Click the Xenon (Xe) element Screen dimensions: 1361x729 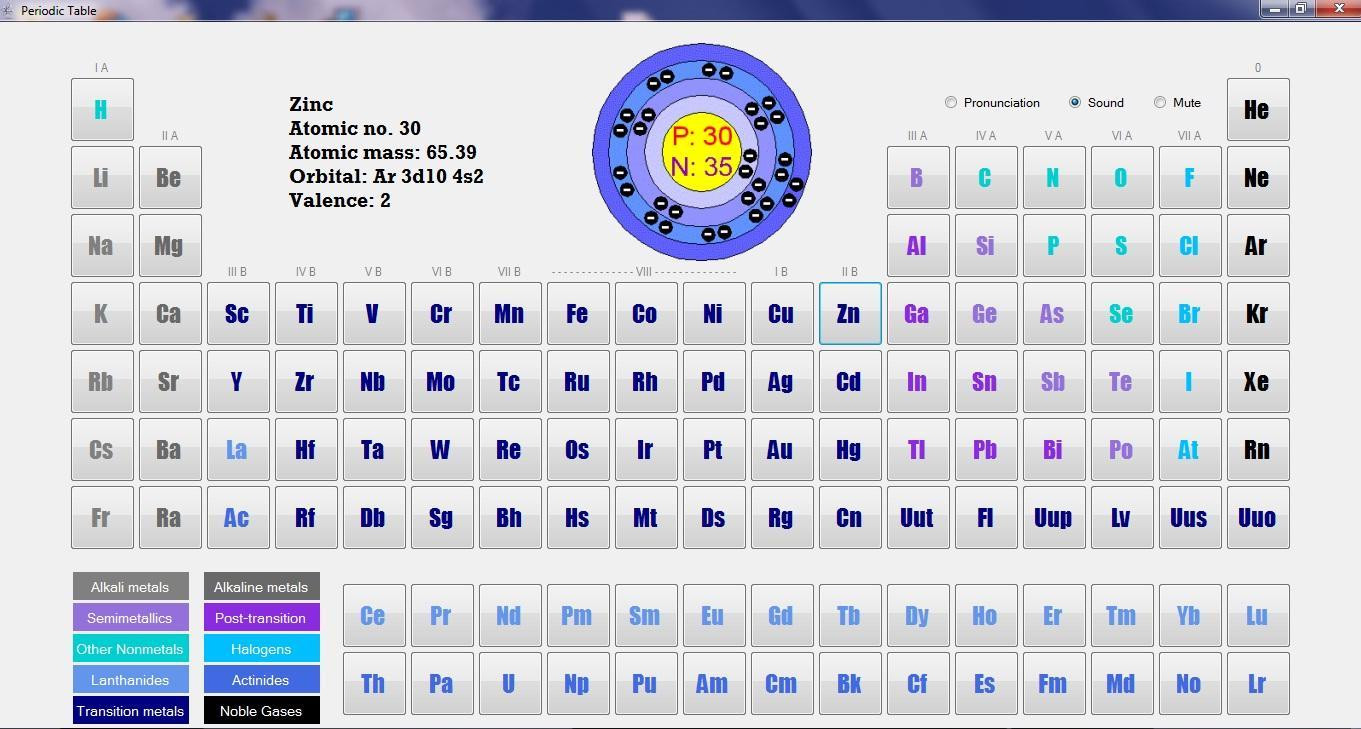1258,382
